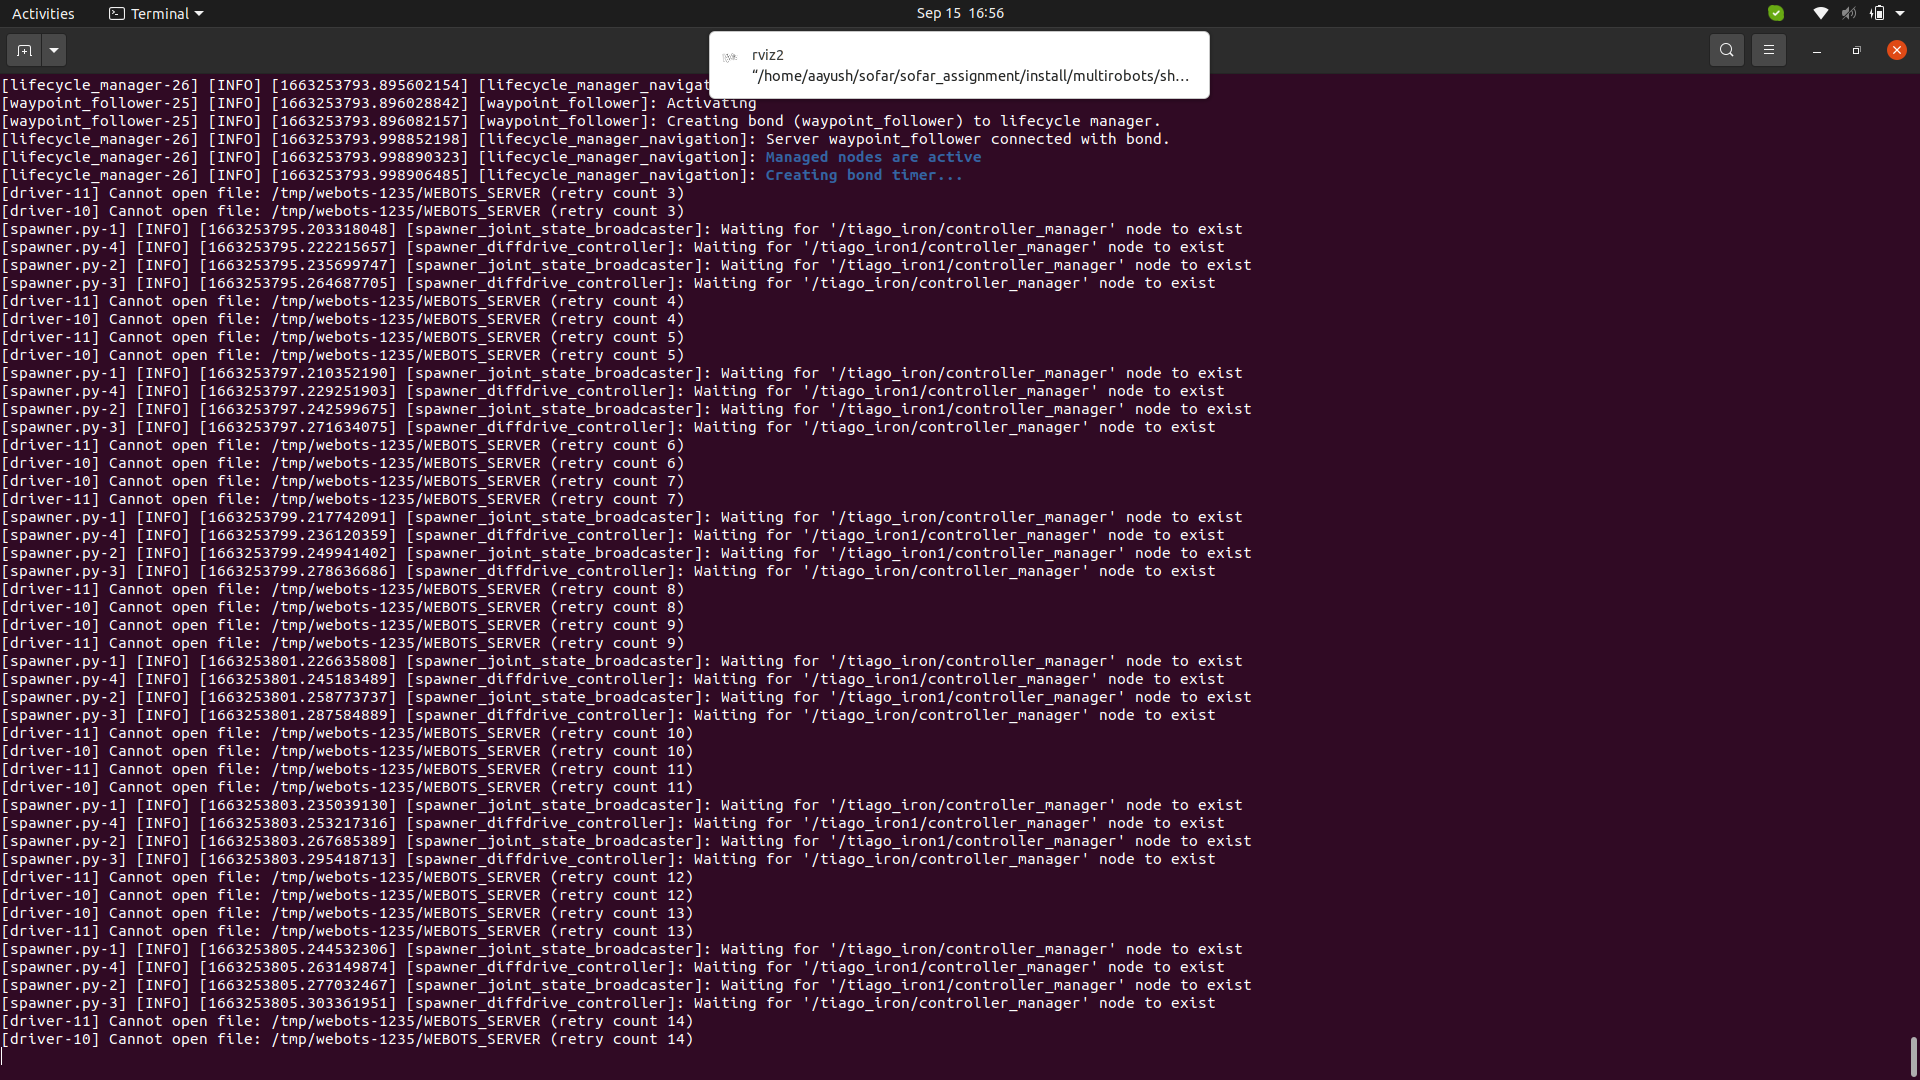Viewport: 1920px width, 1080px height.
Task: Click the green checkmark status icon
Action: click(1776, 13)
